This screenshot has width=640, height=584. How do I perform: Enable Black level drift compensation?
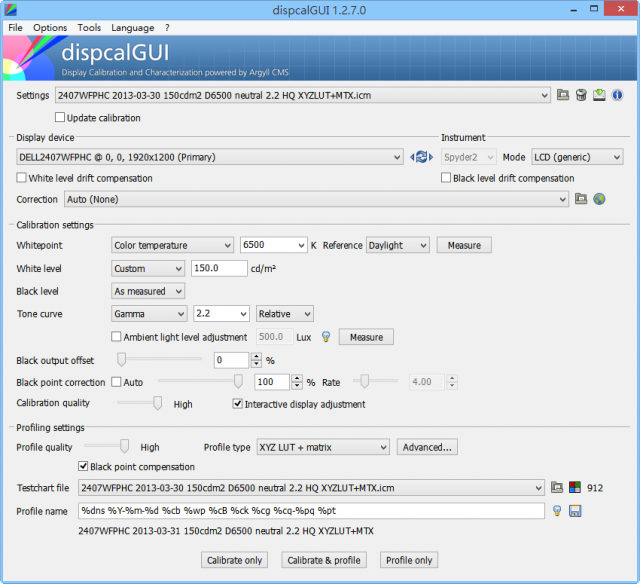pos(446,178)
